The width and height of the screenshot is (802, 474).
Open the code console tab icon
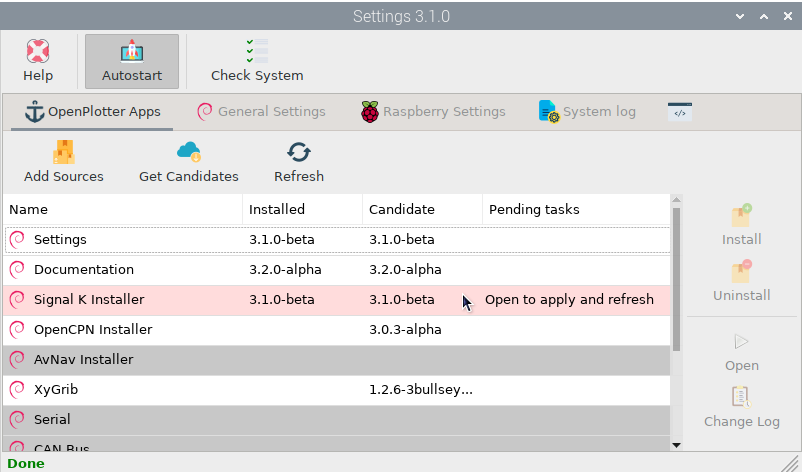(x=680, y=112)
